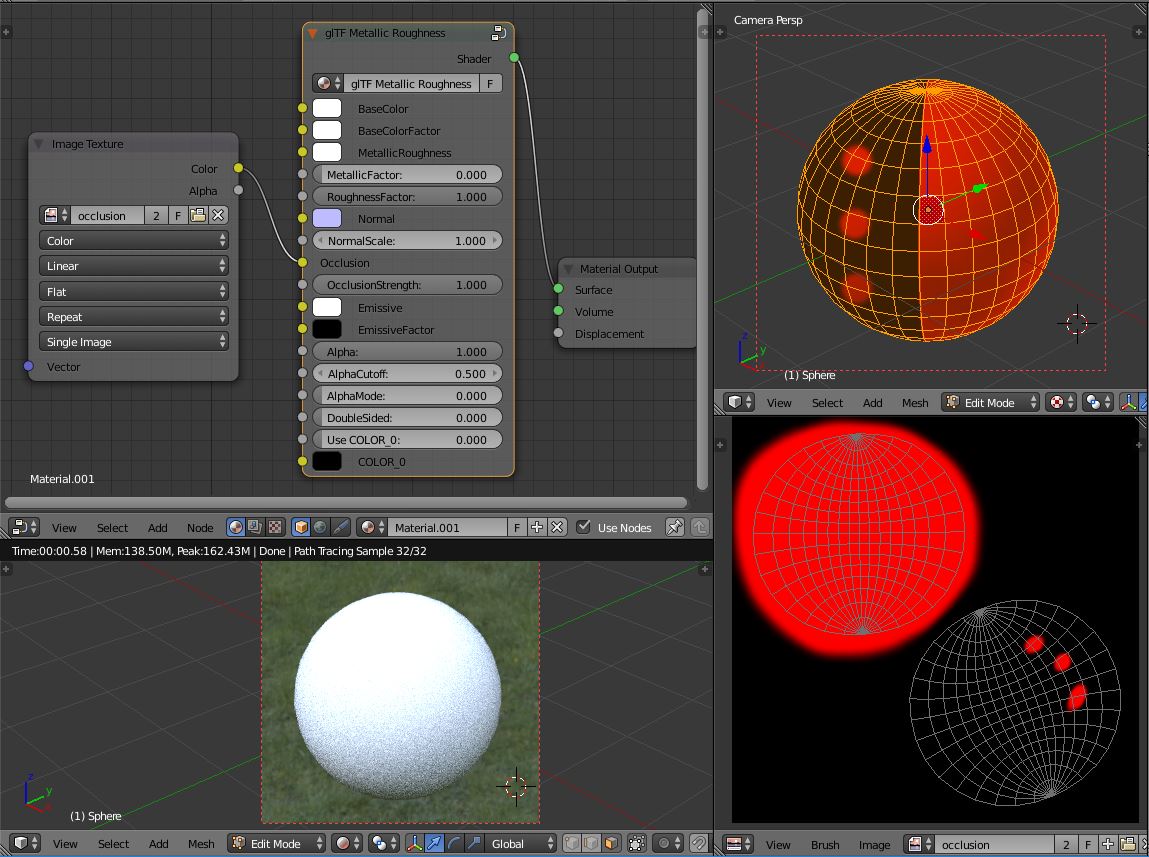
Task: Open the Brush menu in image editor
Action: (826, 844)
